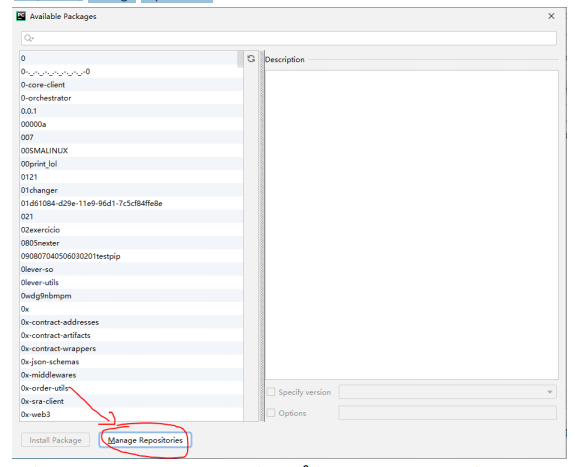Viewport: 575px width, 467px height.
Task: Select package '0x-web3'
Action: point(131,415)
